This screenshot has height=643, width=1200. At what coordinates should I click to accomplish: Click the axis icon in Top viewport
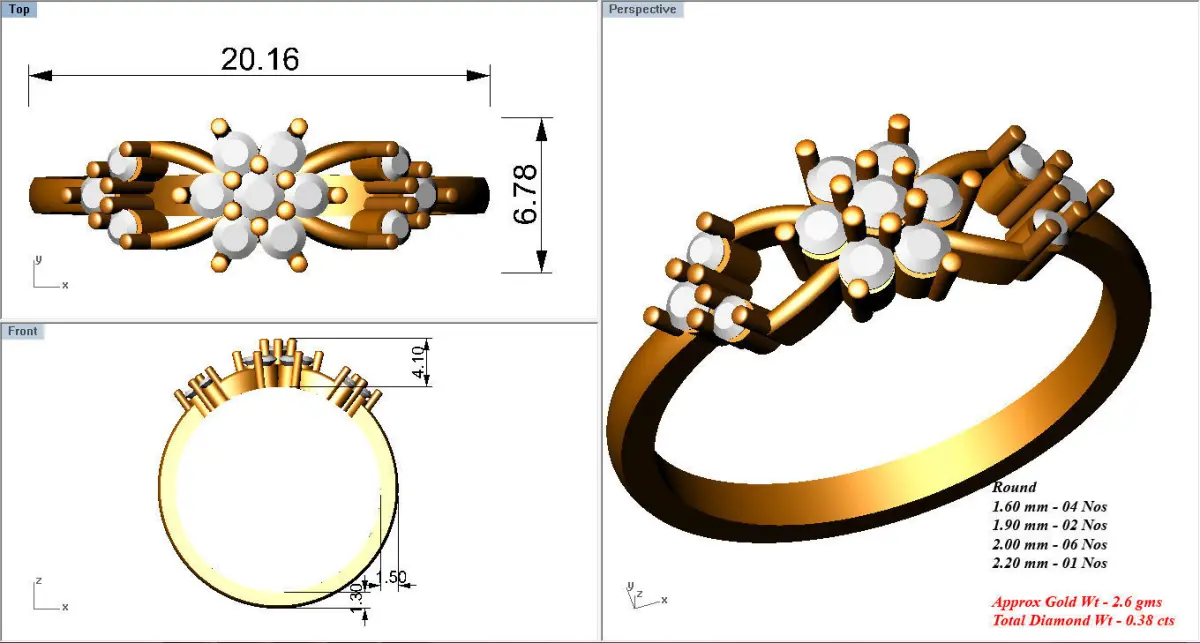click(50, 272)
